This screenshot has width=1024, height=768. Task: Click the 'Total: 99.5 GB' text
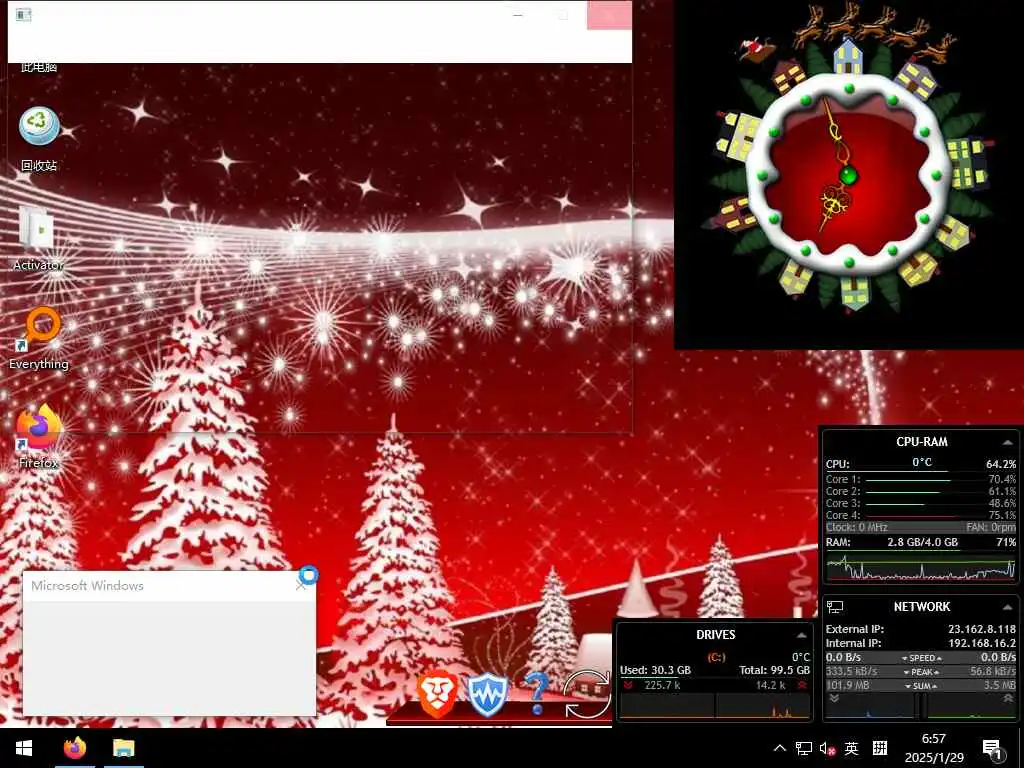(775, 670)
